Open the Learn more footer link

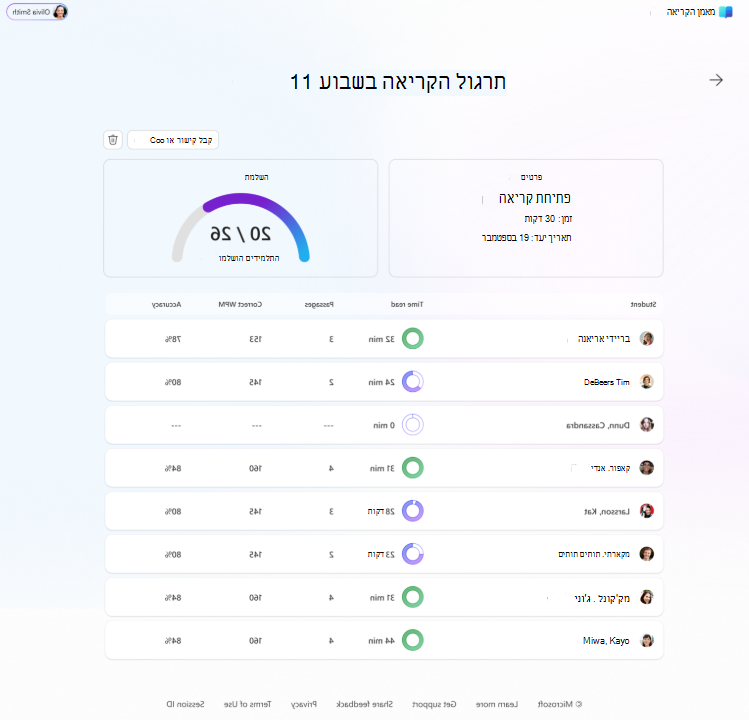click(497, 704)
